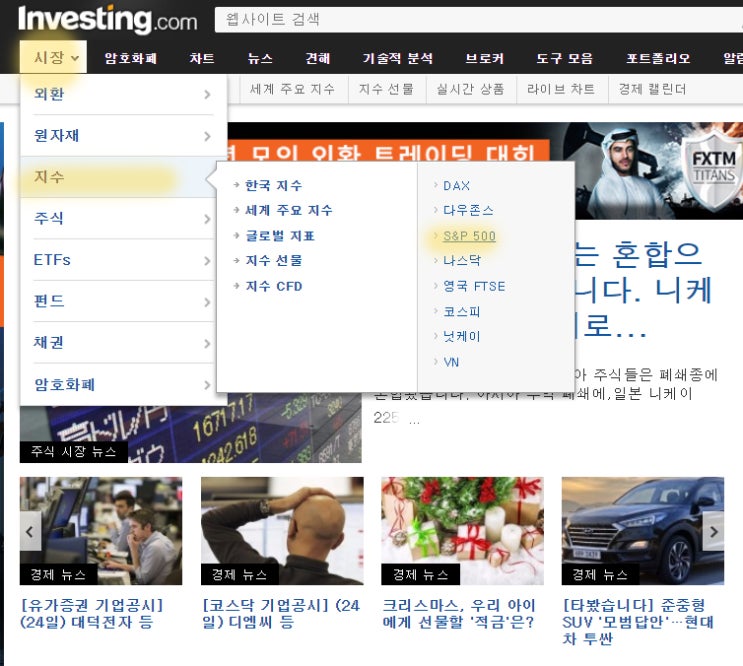Read the 준중형 SUV article headline

[x=638, y=621]
